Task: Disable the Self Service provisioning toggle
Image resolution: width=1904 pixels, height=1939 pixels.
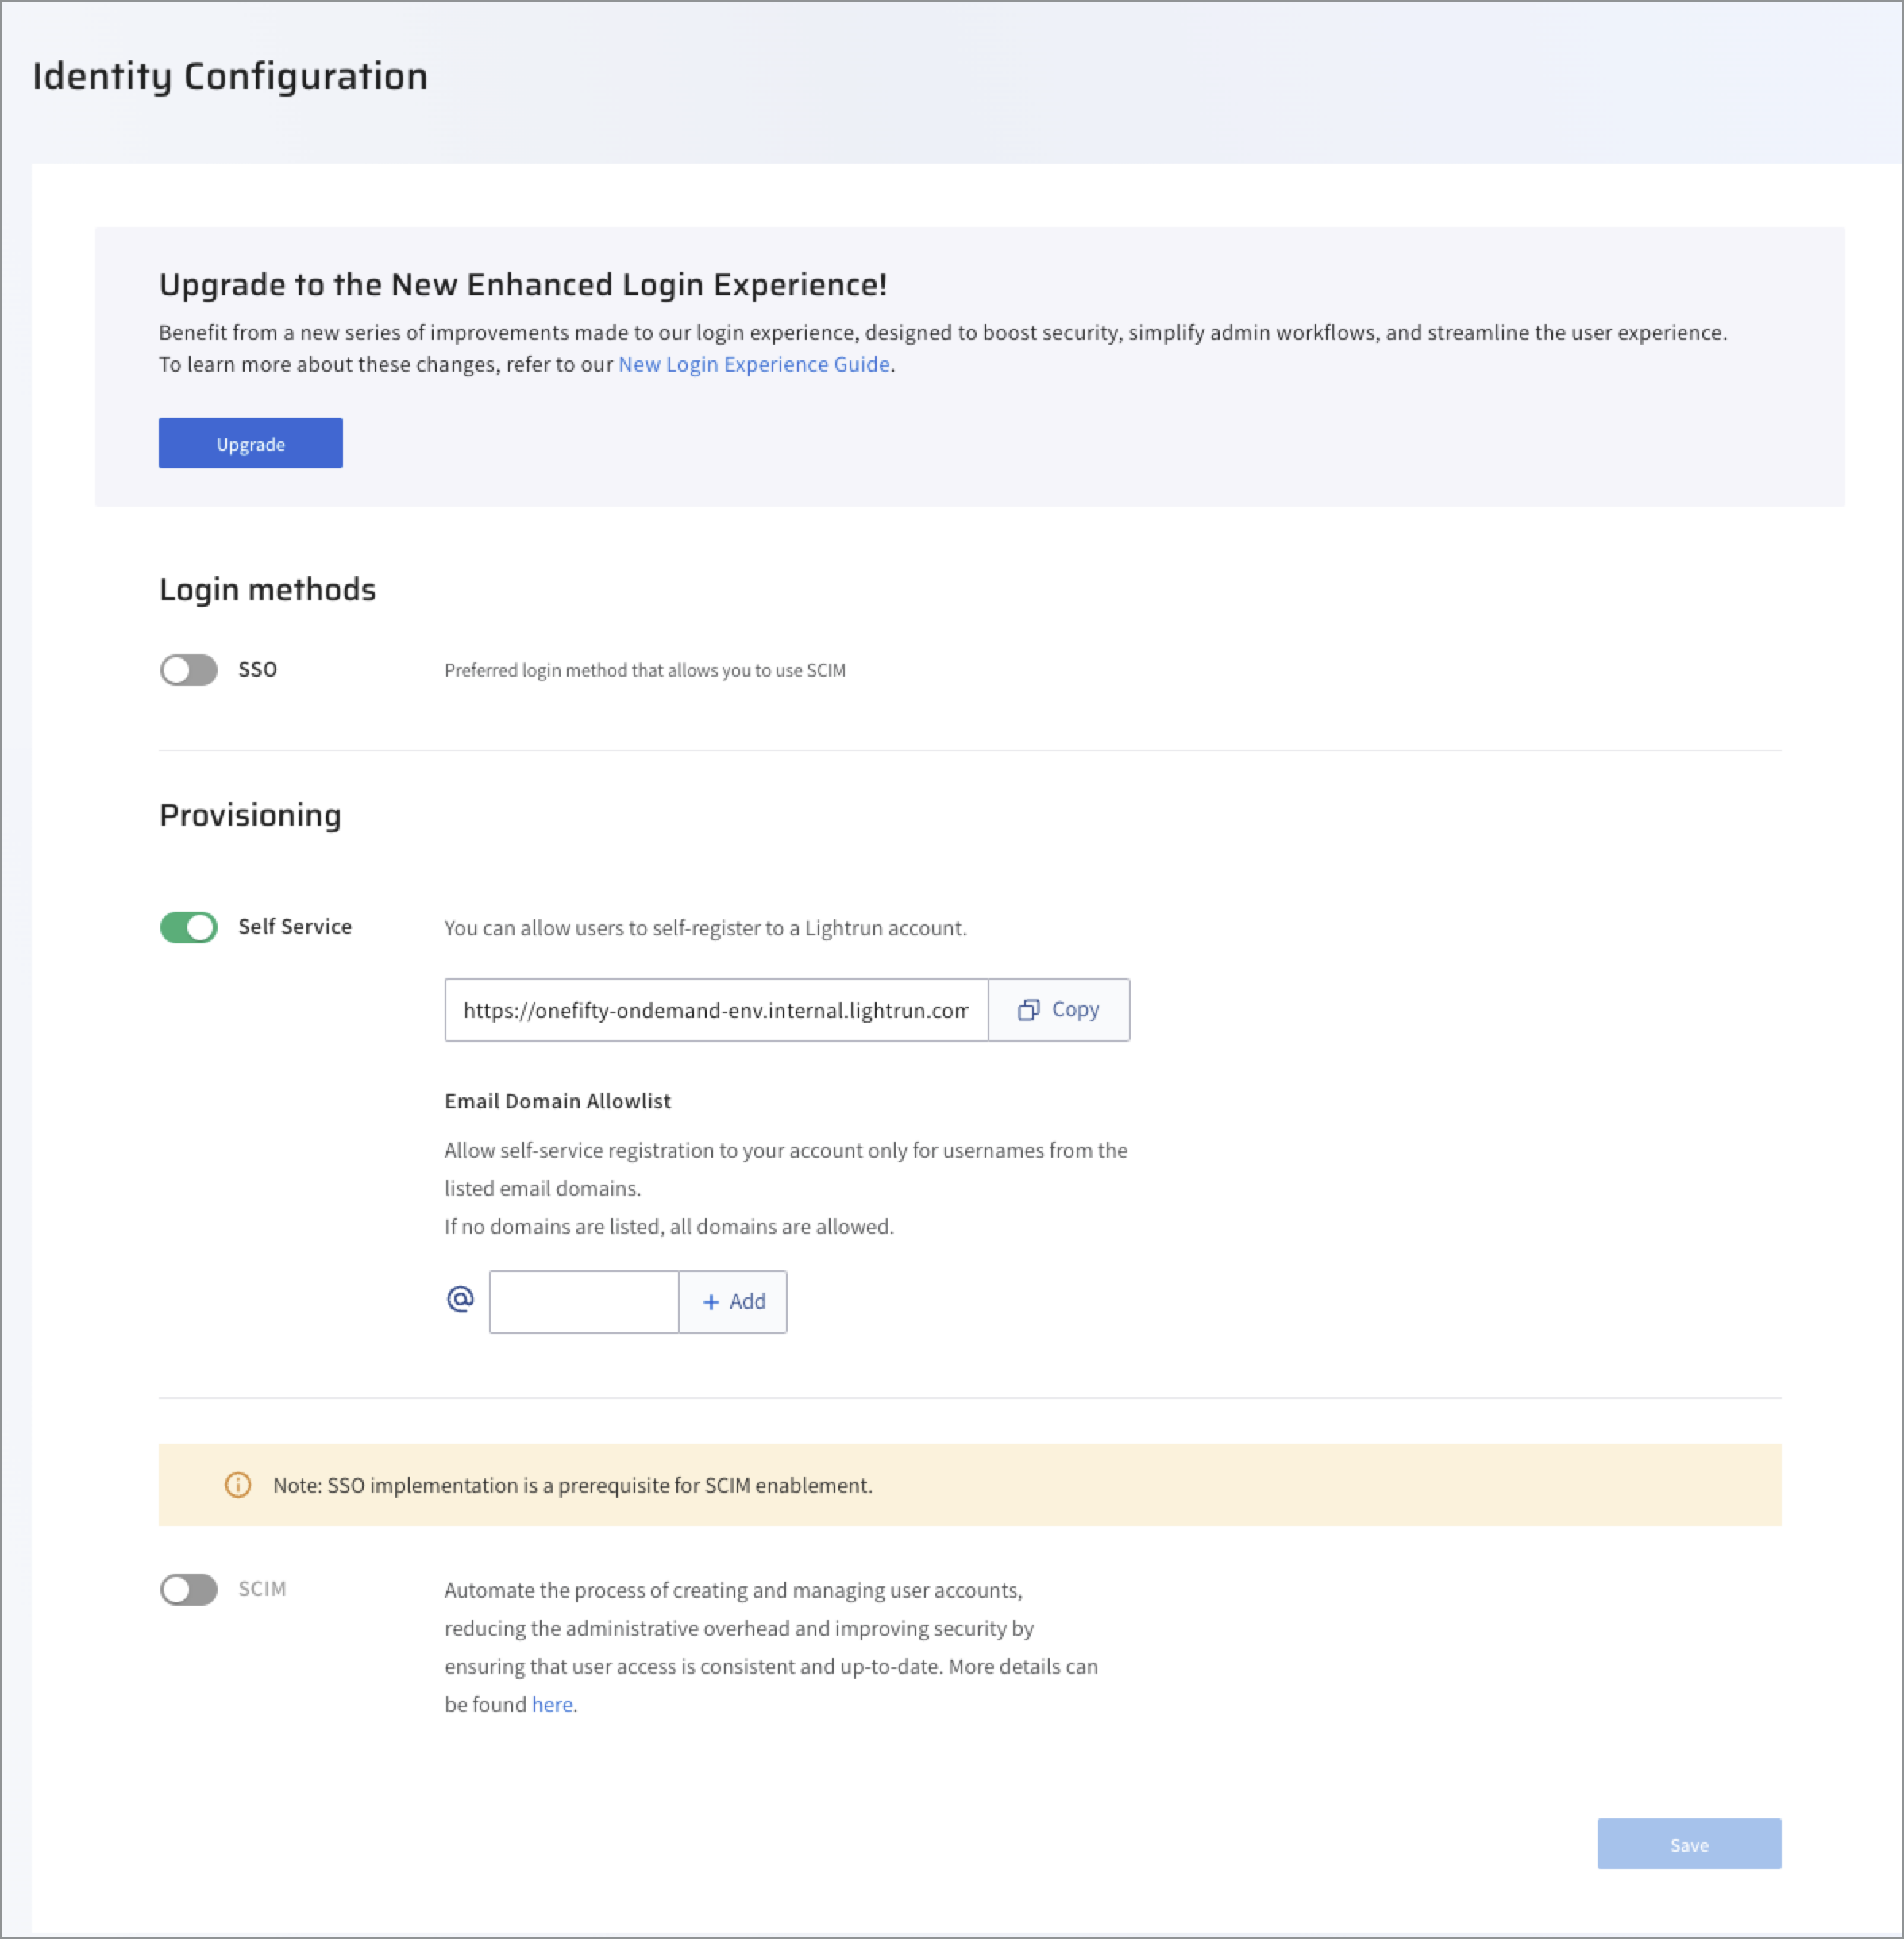Action: (189, 927)
